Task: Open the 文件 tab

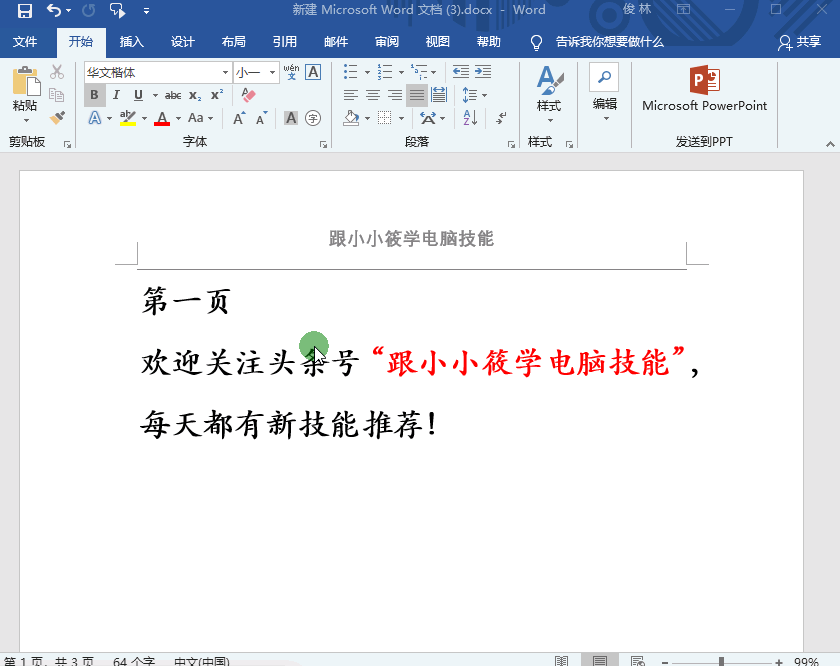Action: [x=25, y=42]
